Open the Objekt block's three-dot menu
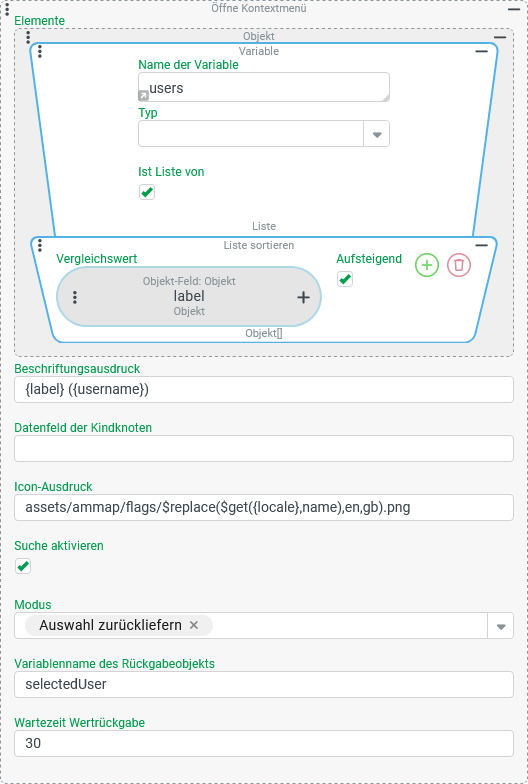 pos(28,38)
